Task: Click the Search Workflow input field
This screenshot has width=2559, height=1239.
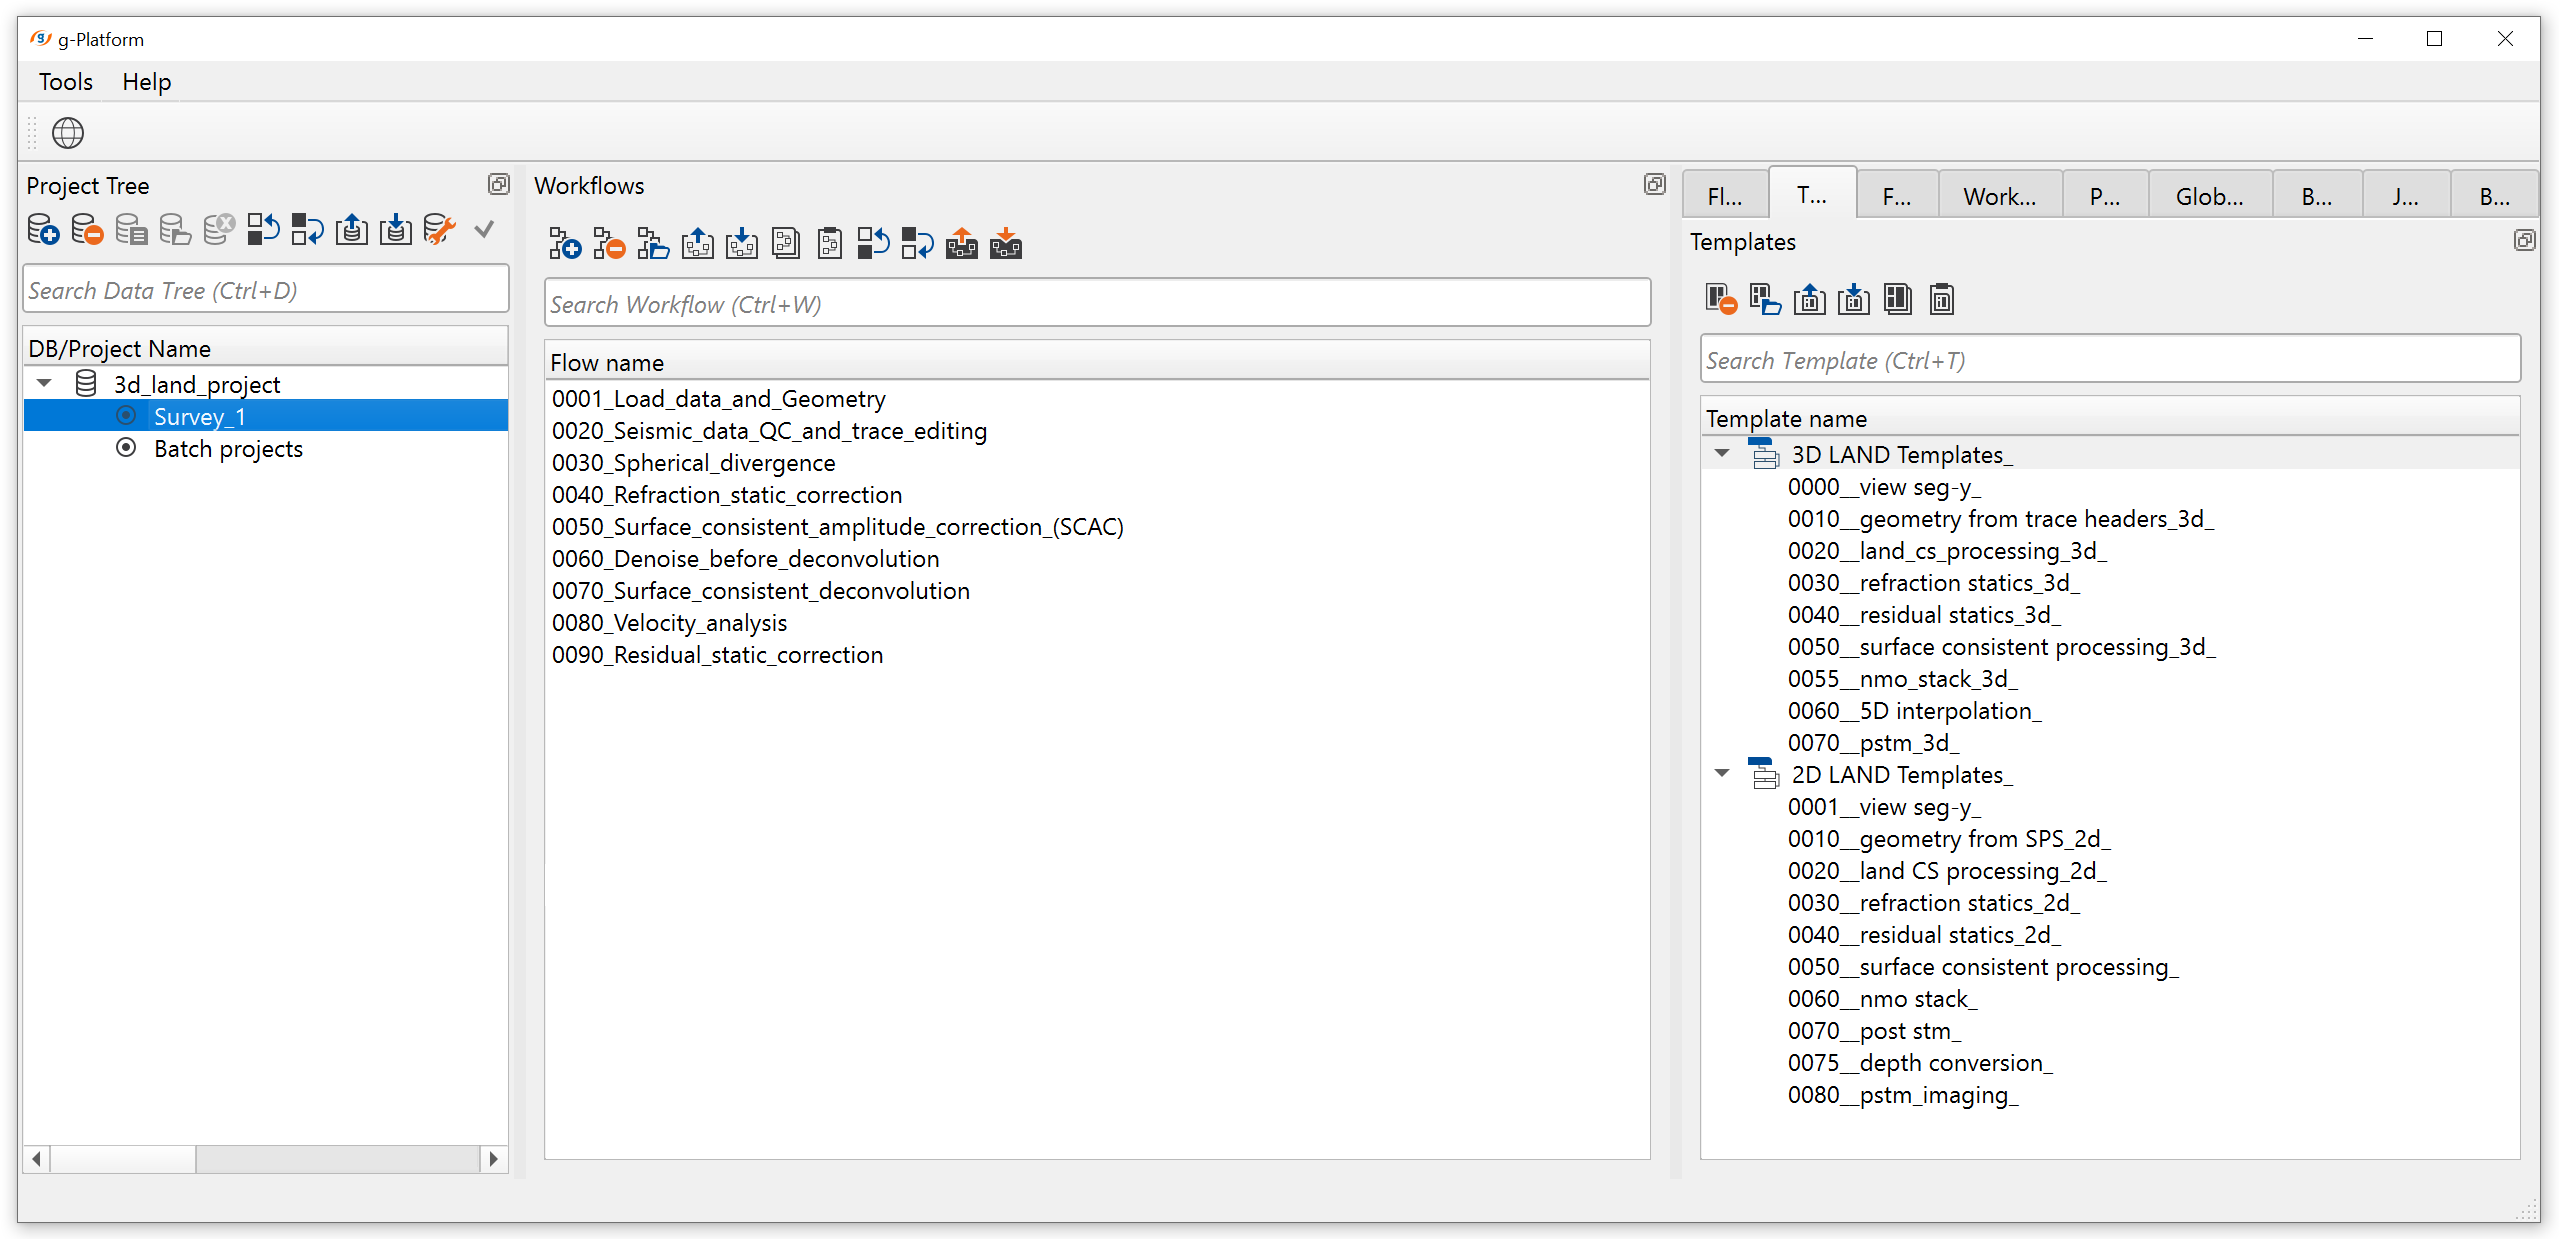Action: 1096,304
